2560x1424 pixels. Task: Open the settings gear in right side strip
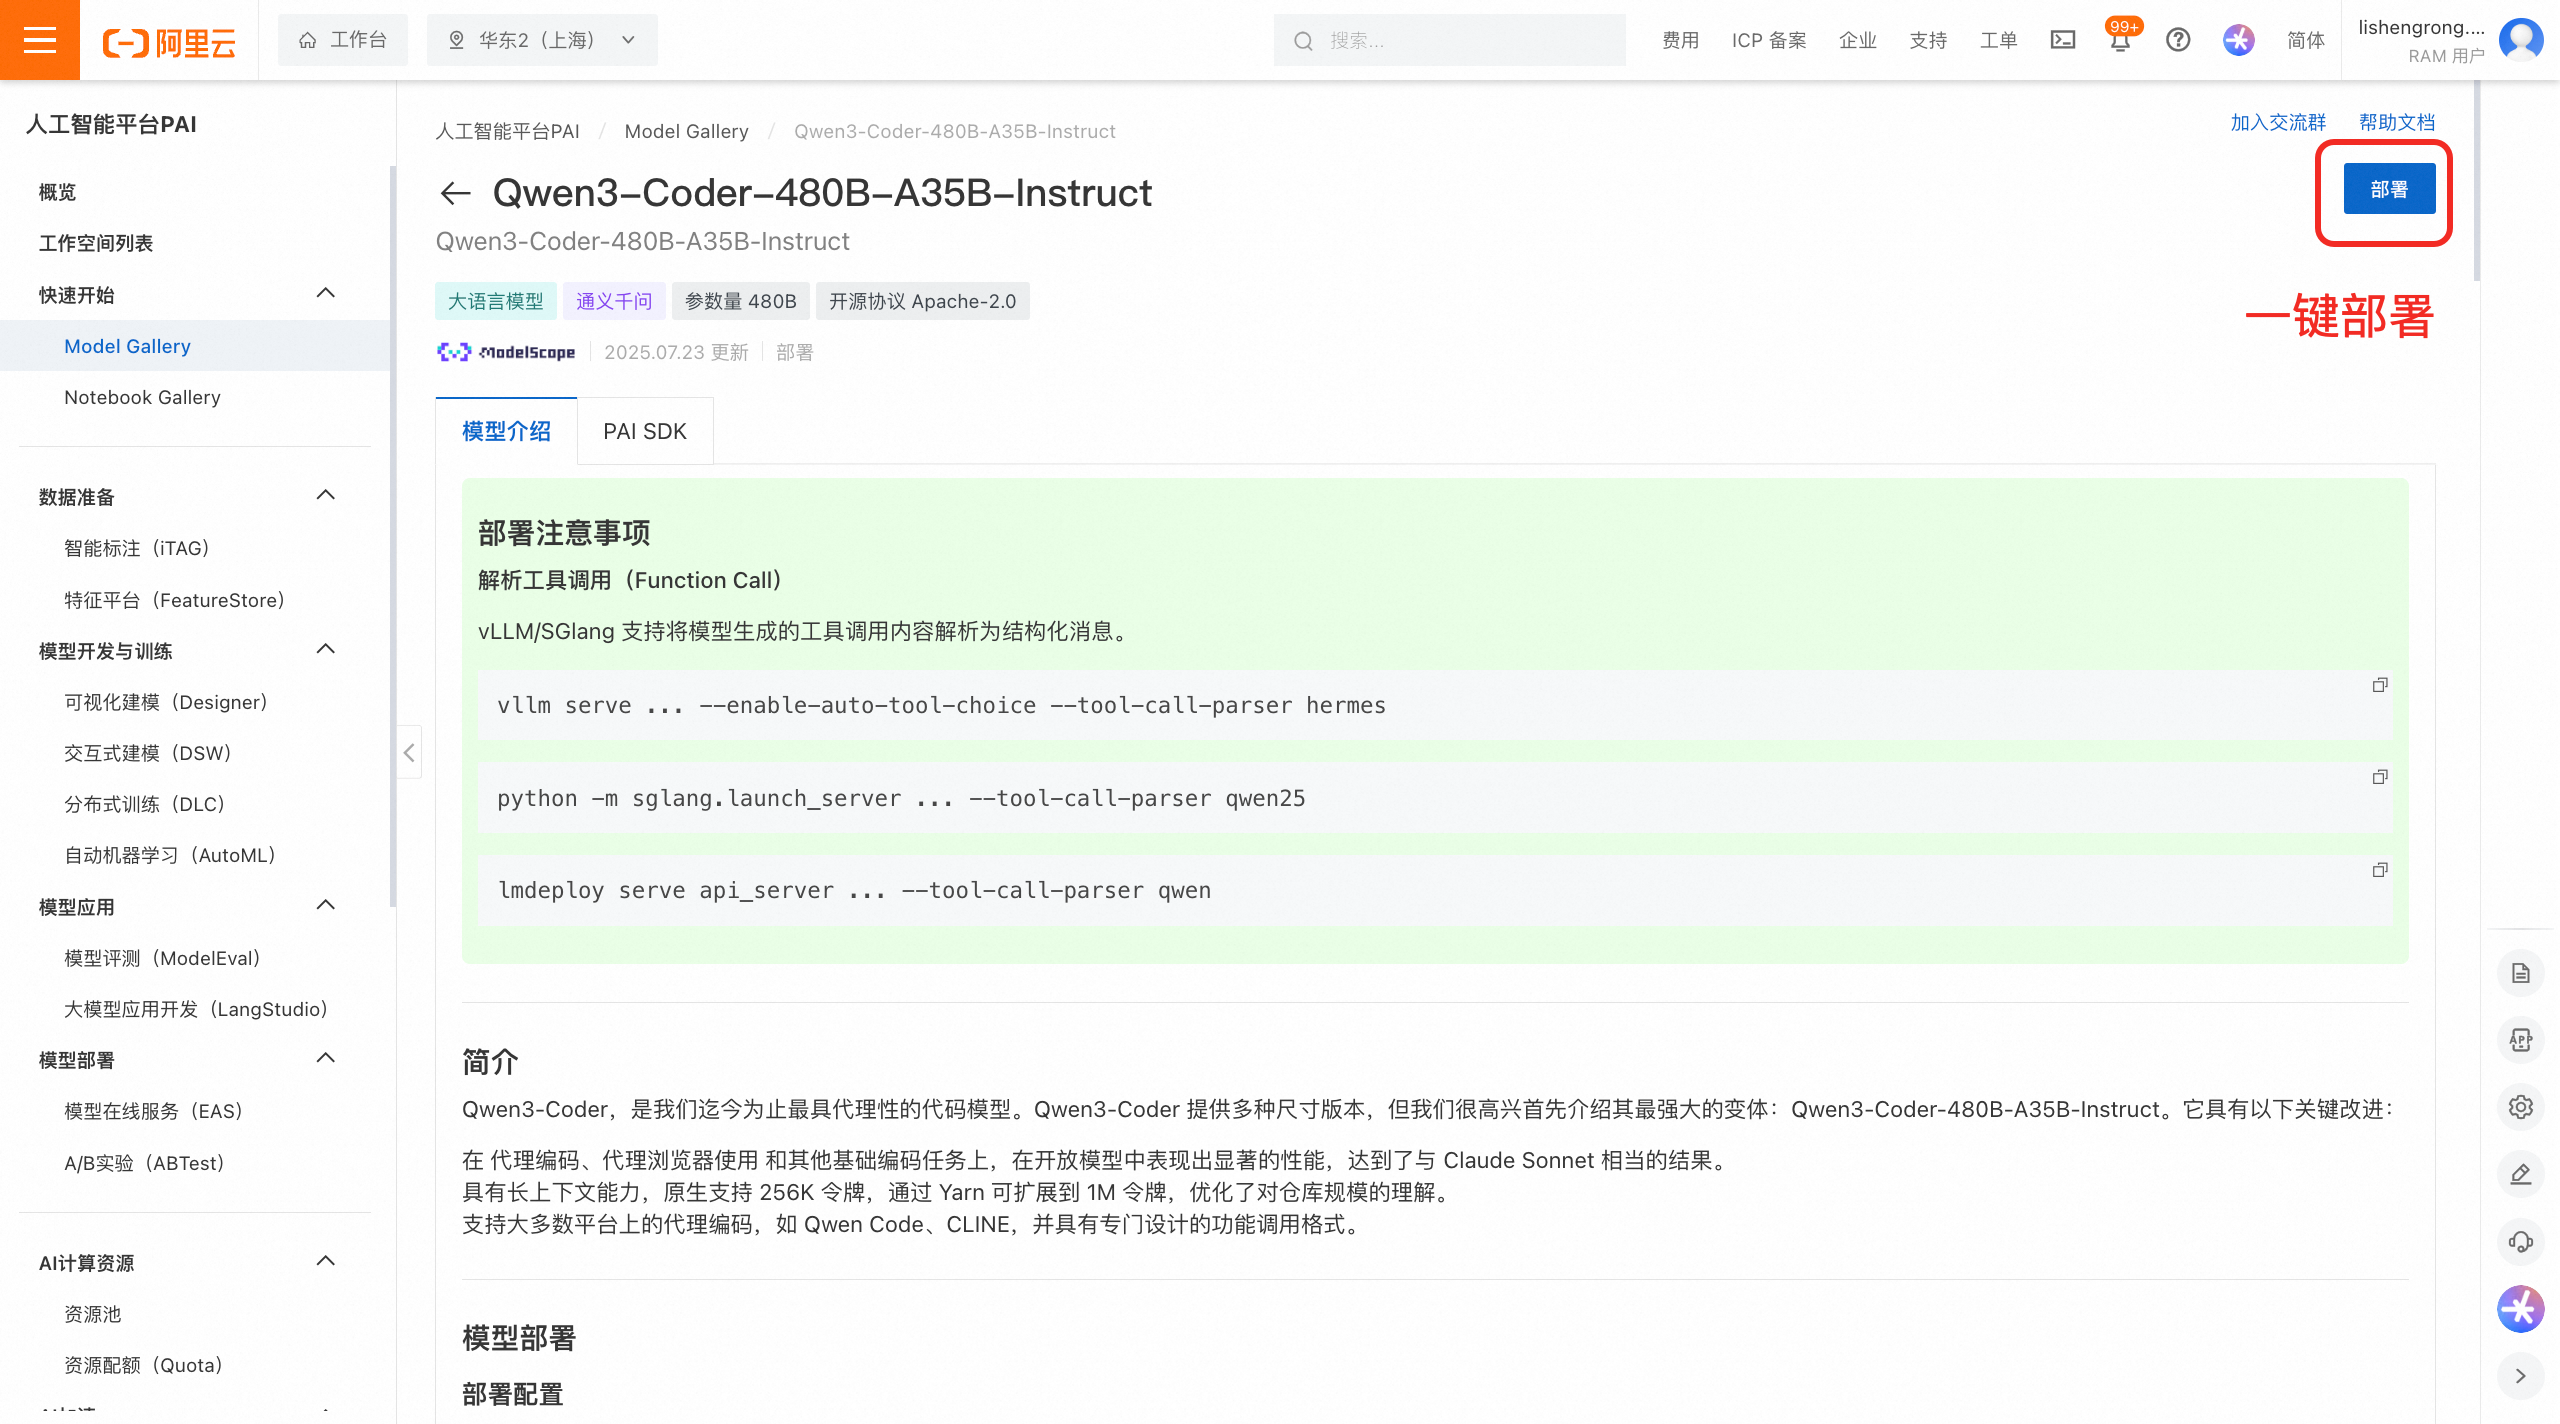pos(2521,1107)
